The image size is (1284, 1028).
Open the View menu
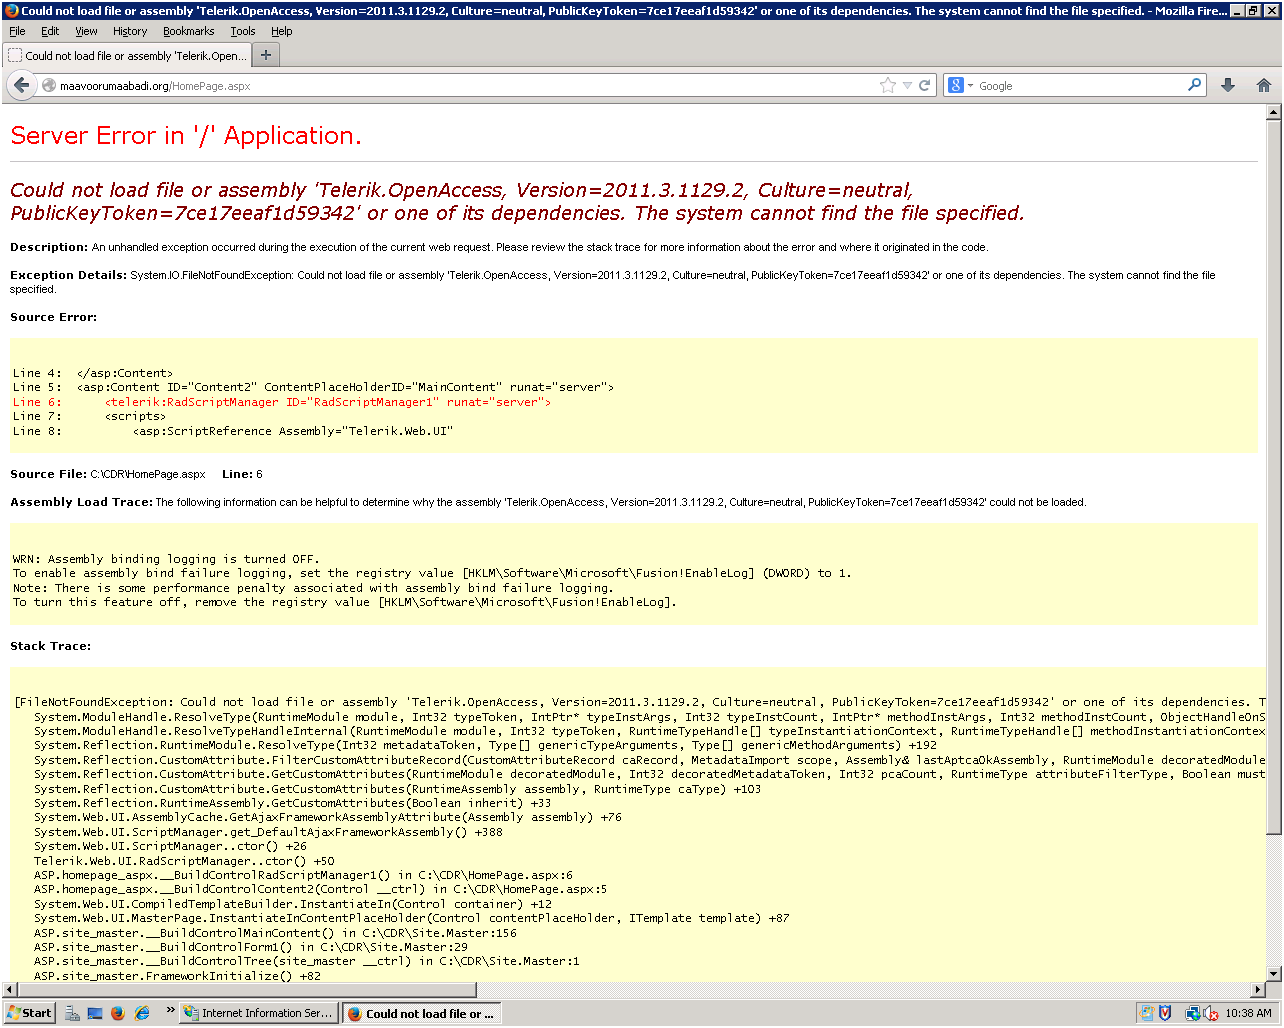[x=87, y=31]
